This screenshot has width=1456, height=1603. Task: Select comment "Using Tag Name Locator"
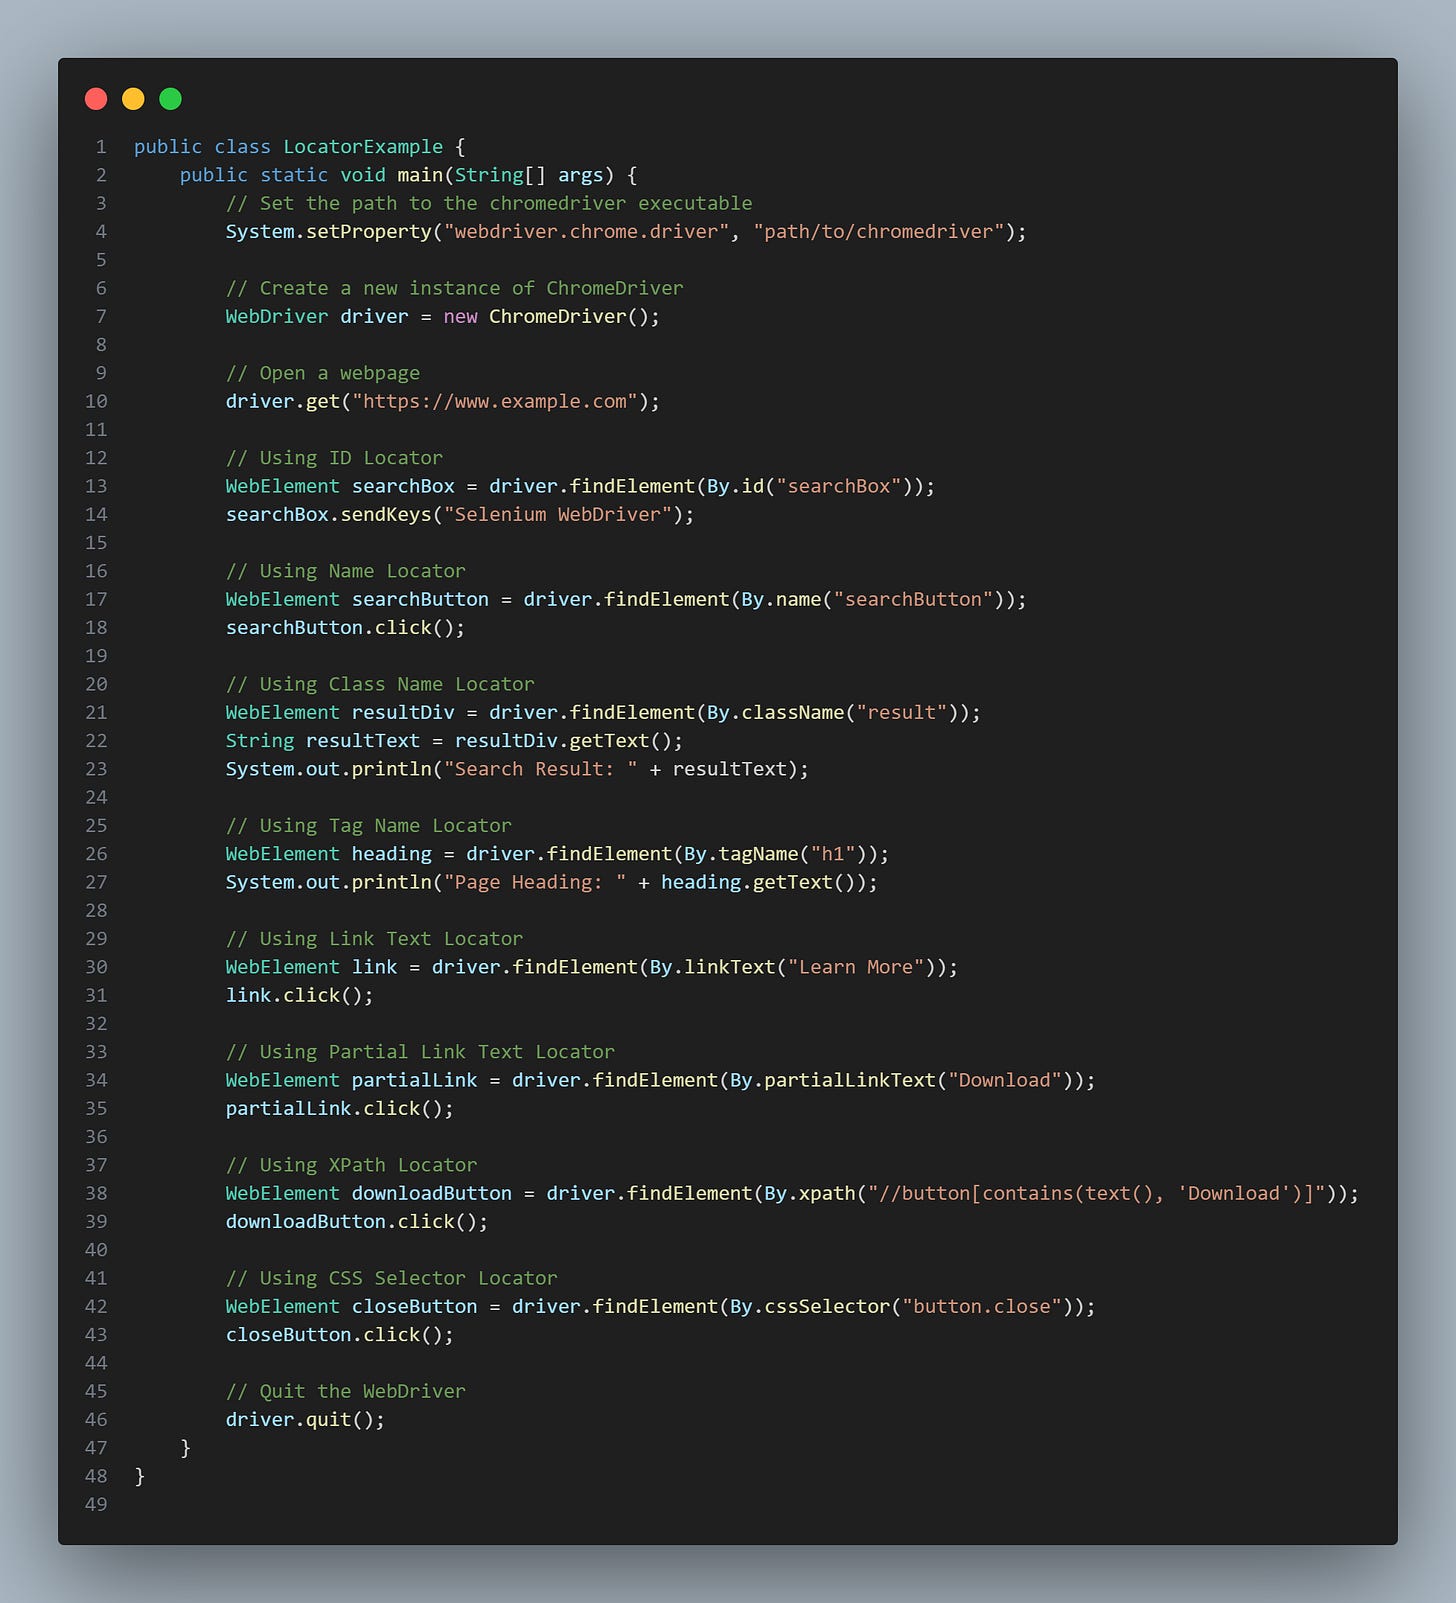(x=369, y=826)
